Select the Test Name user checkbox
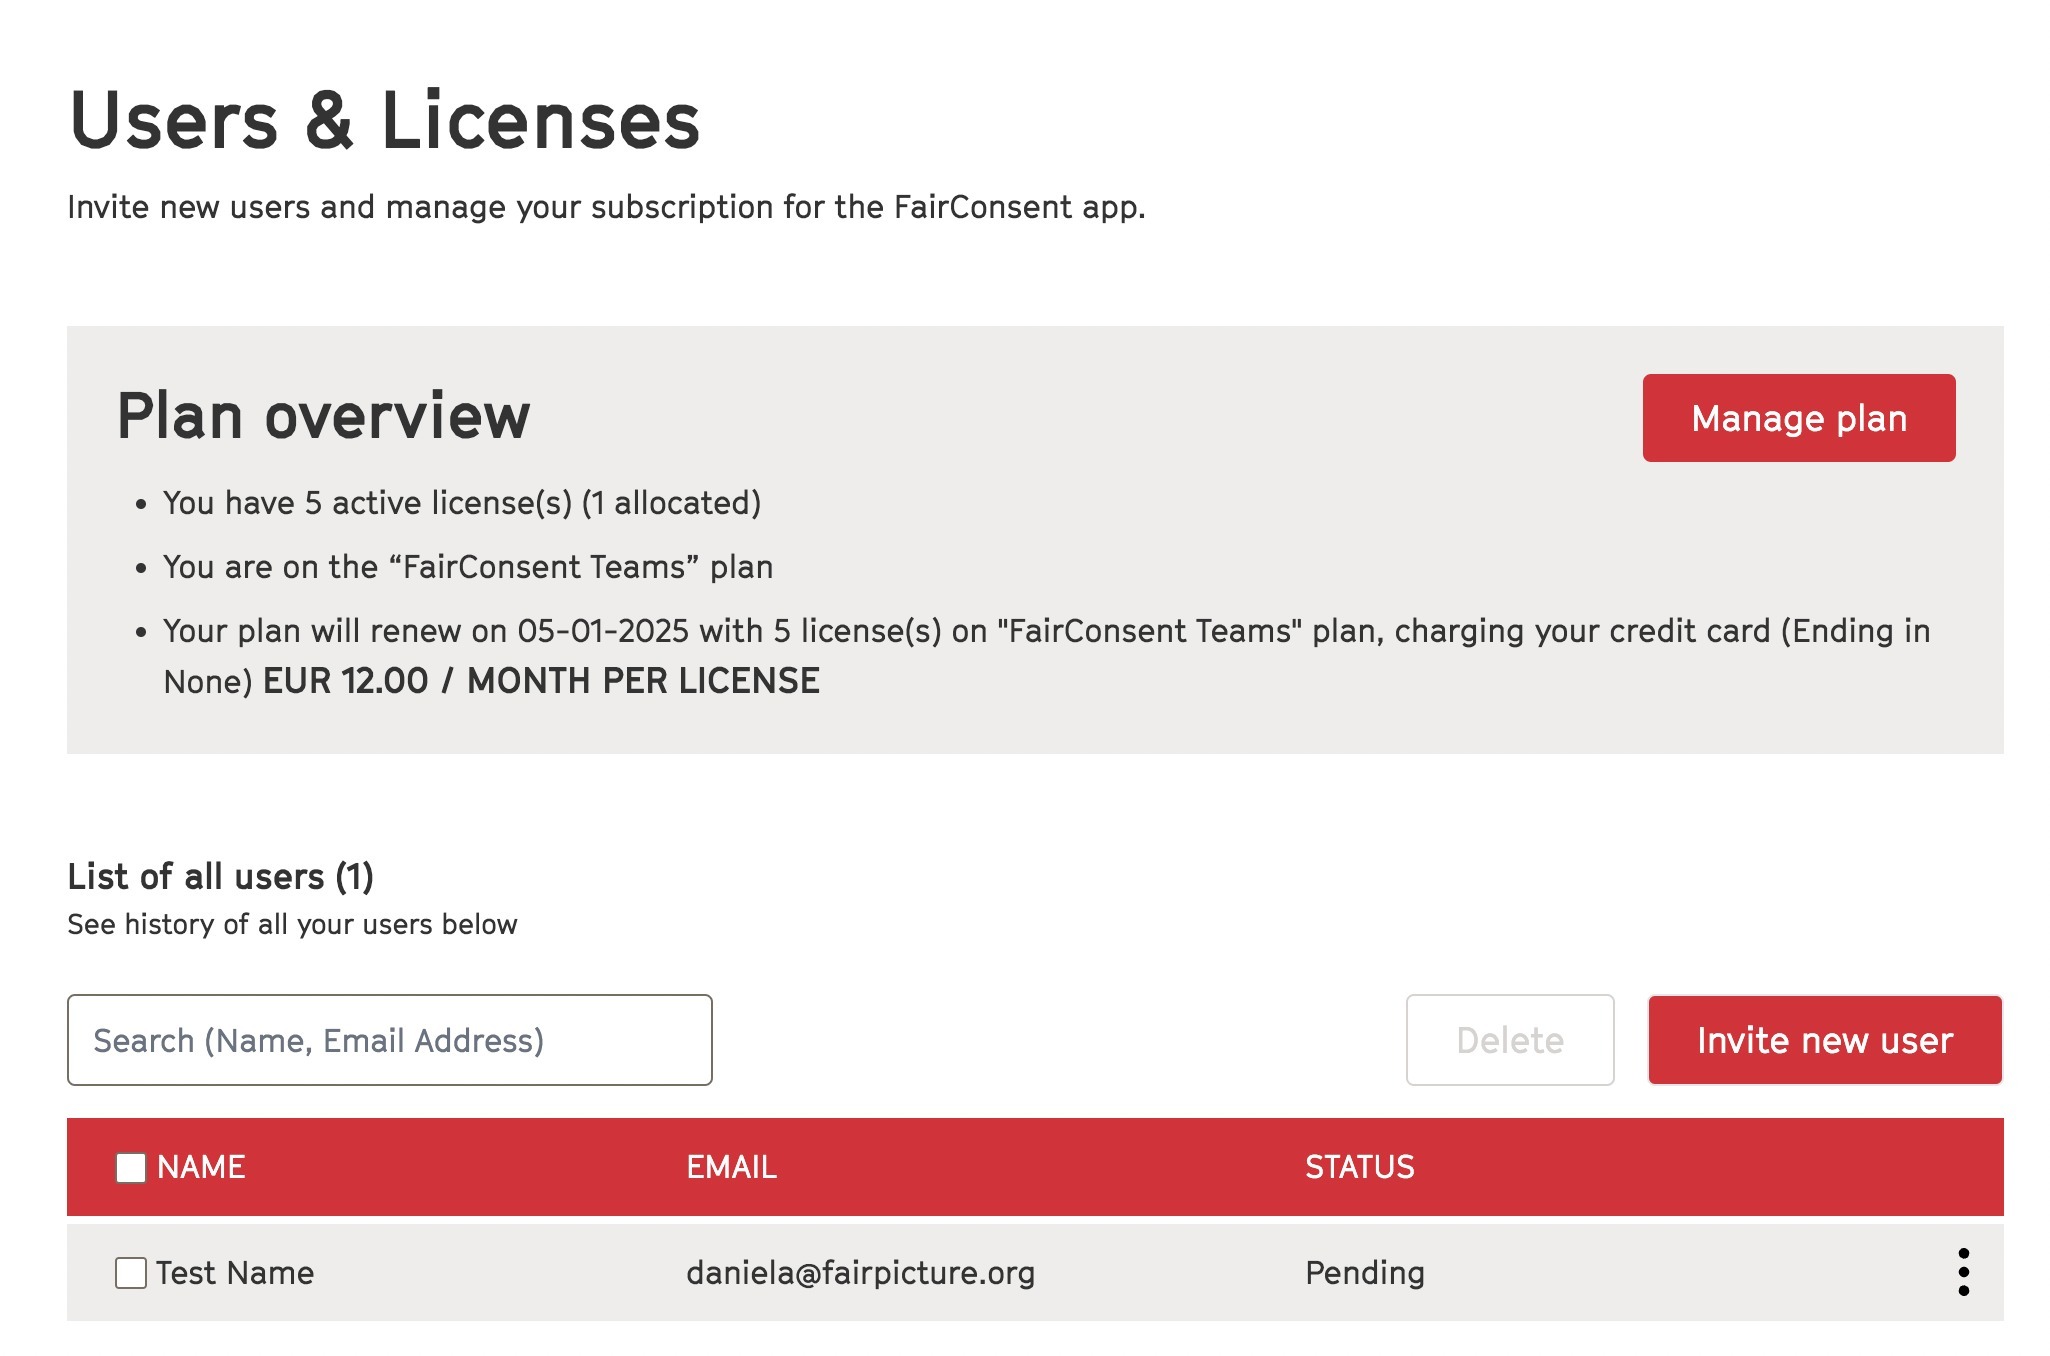The width and height of the screenshot is (2050, 1356). point(131,1273)
